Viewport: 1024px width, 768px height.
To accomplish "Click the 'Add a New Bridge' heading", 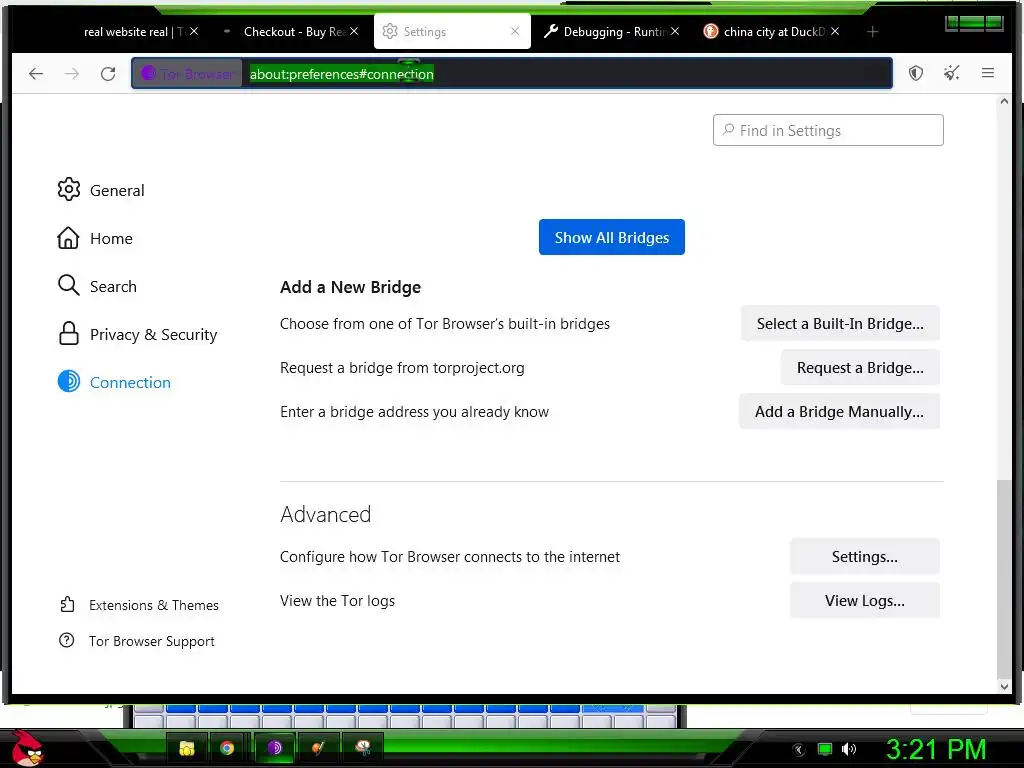I will coord(350,287).
